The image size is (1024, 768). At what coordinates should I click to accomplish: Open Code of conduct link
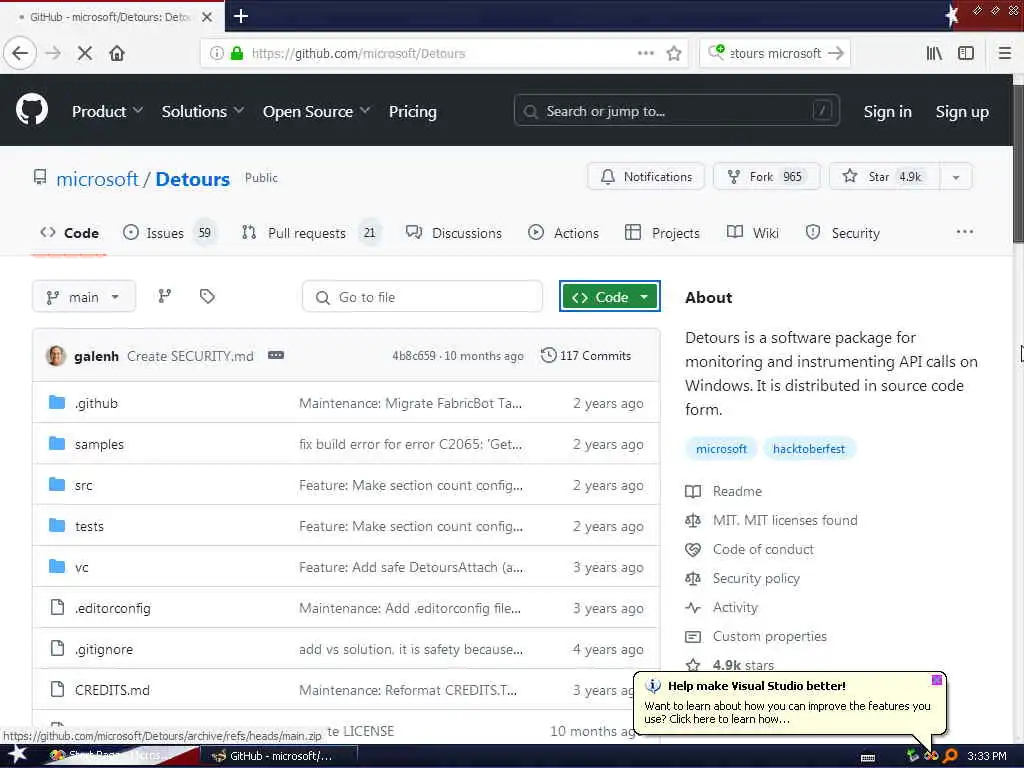(763, 549)
